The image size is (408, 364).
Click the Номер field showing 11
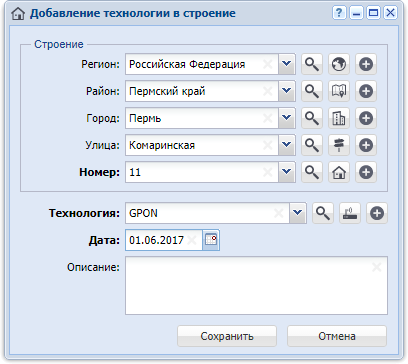coord(202,172)
